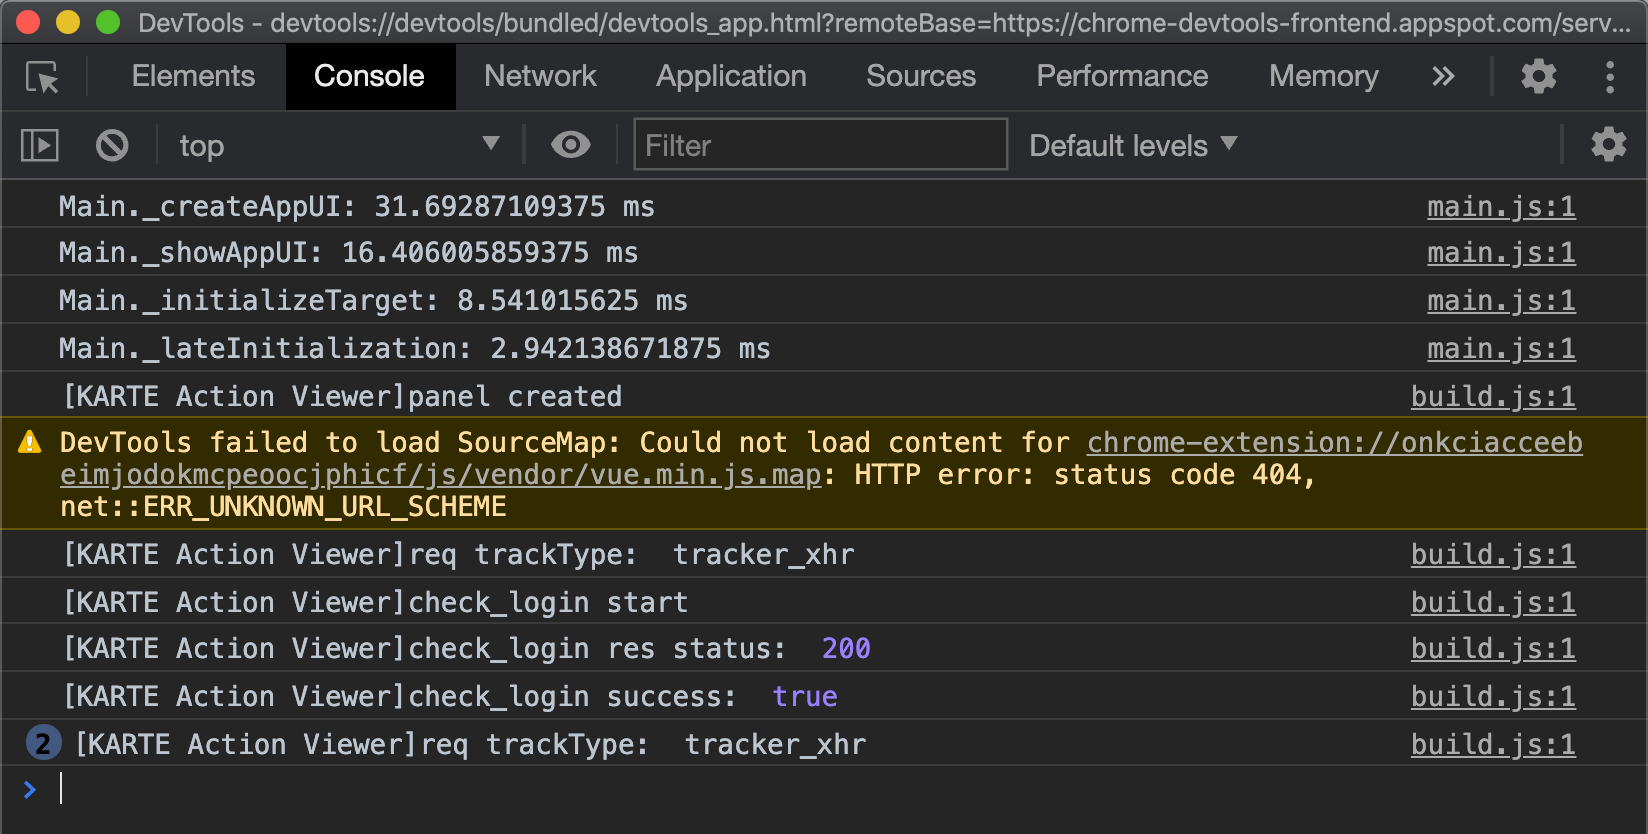
Task: Open console settings gear icon
Action: click(x=1608, y=145)
